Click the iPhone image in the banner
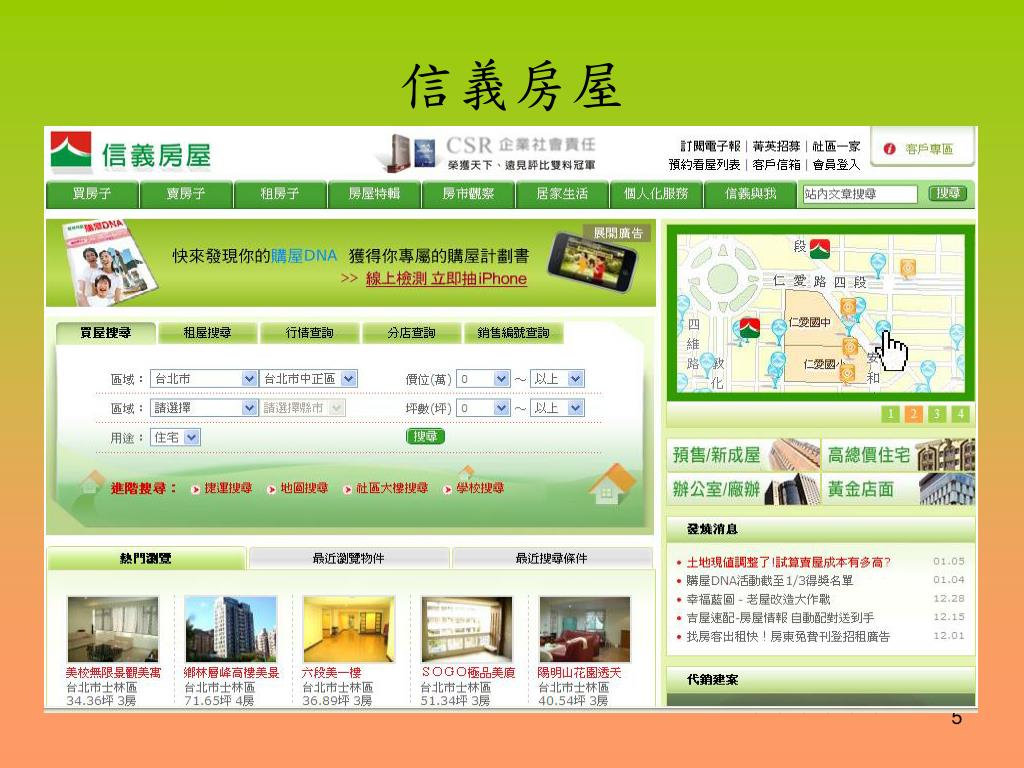This screenshot has height=768, width=1024. (592, 261)
